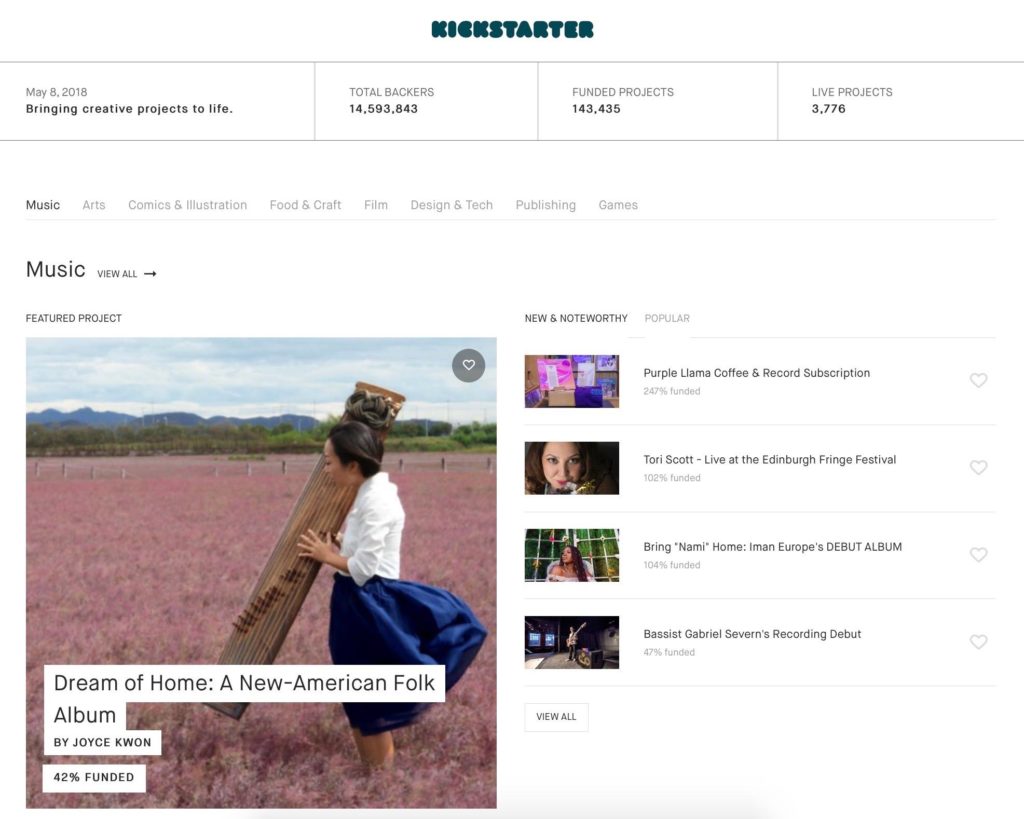Heart Bassist Gabriel Severn's Recording Debut
Viewport: 1024px width, 819px height.
(x=978, y=642)
